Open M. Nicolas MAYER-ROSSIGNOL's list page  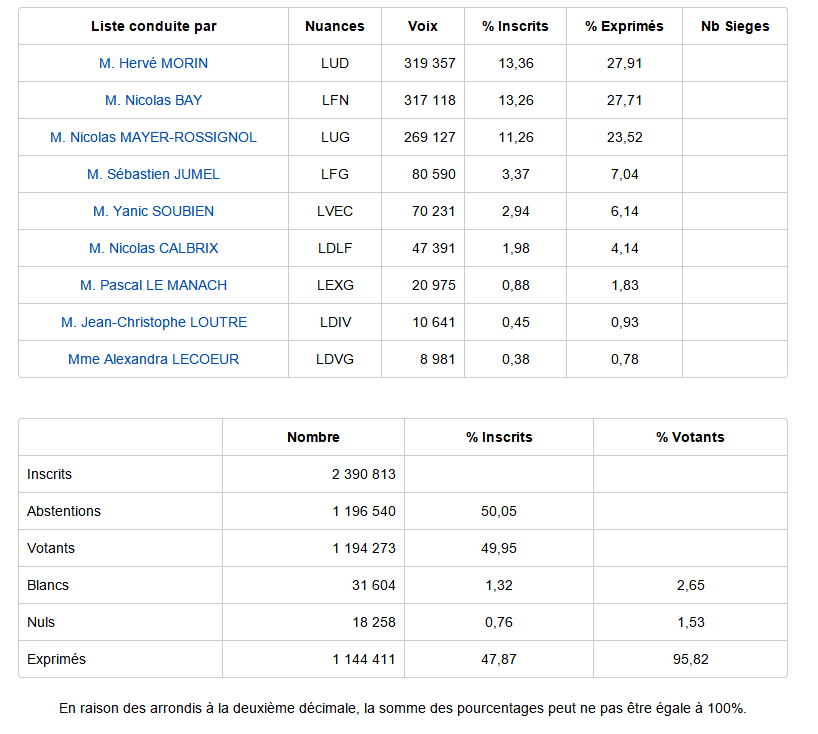tap(153, 137)
